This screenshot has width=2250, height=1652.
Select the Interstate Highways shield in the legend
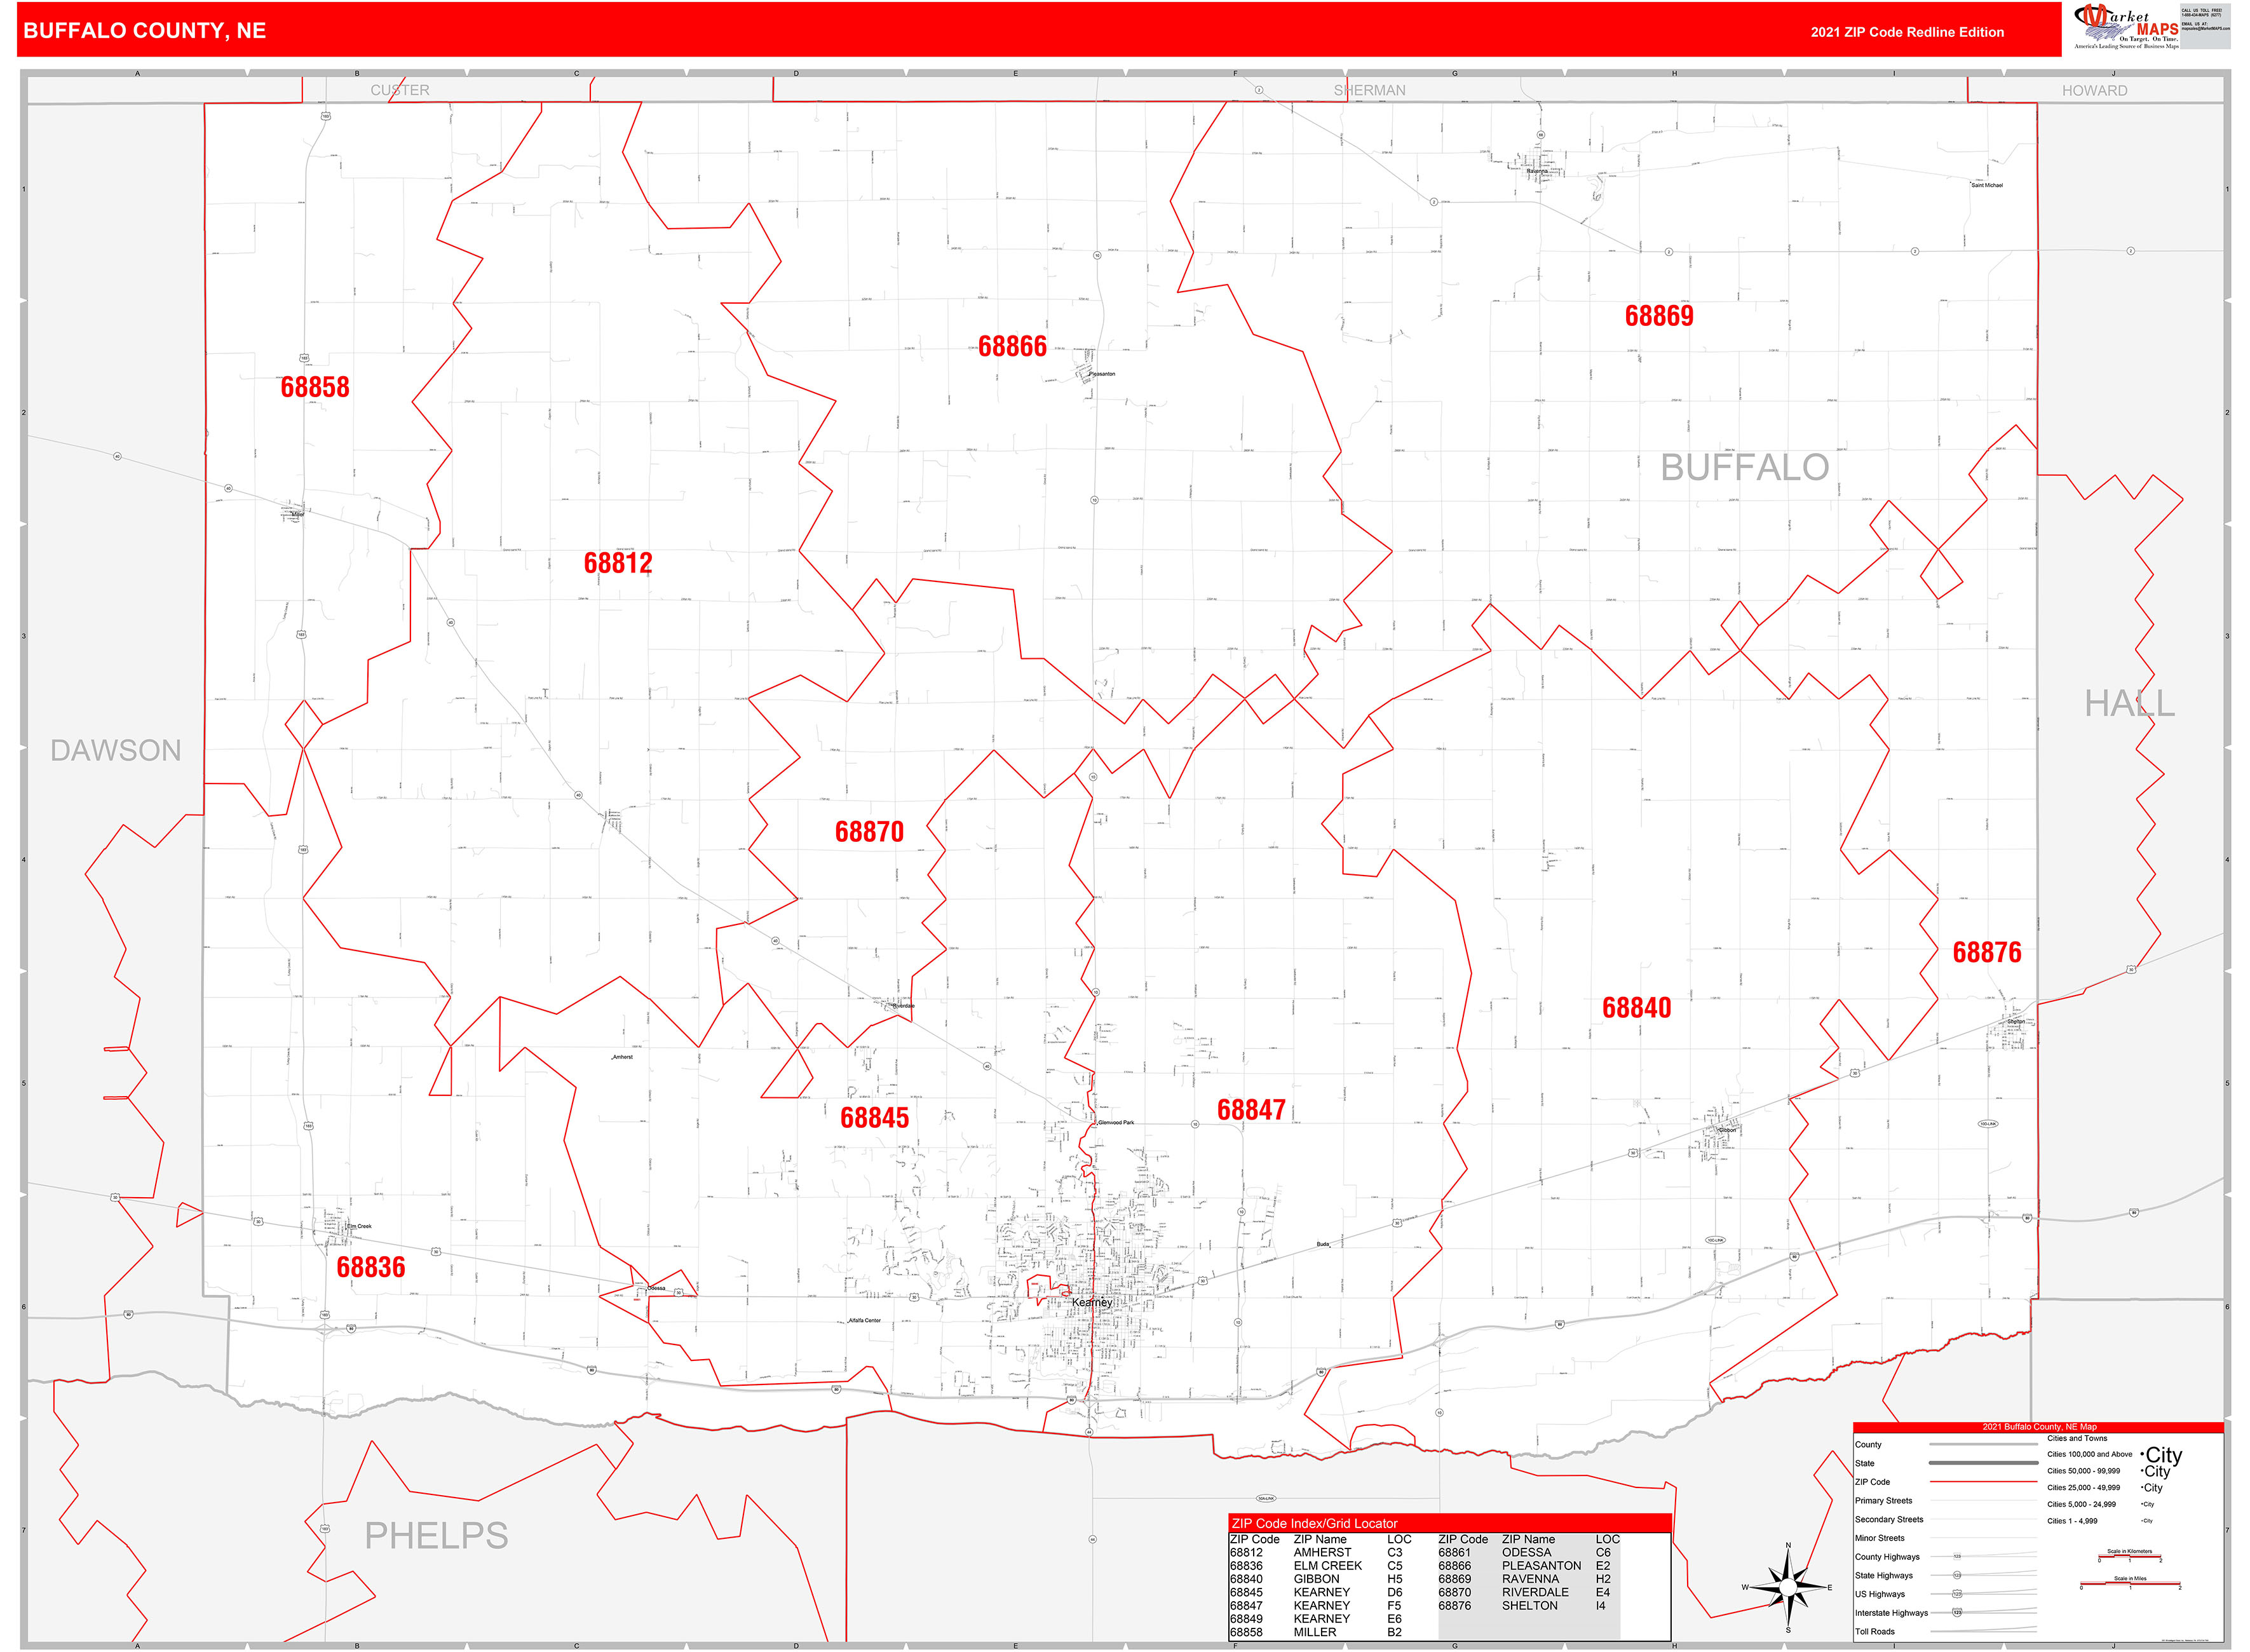tap(1957, 1613)
